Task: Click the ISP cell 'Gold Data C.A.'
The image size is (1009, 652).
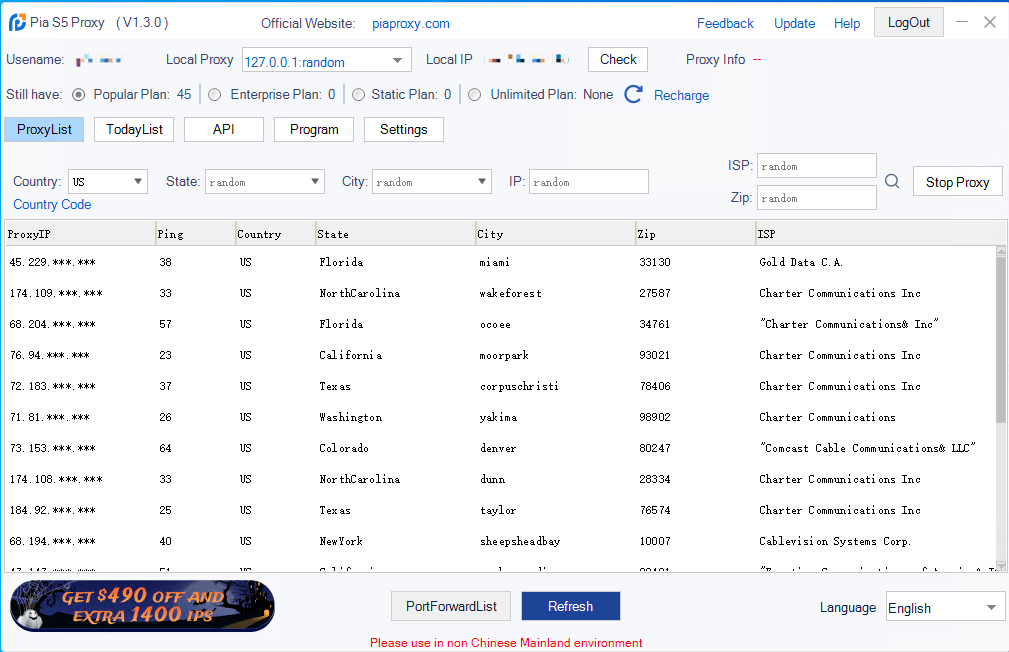Action: click(801, 262)
